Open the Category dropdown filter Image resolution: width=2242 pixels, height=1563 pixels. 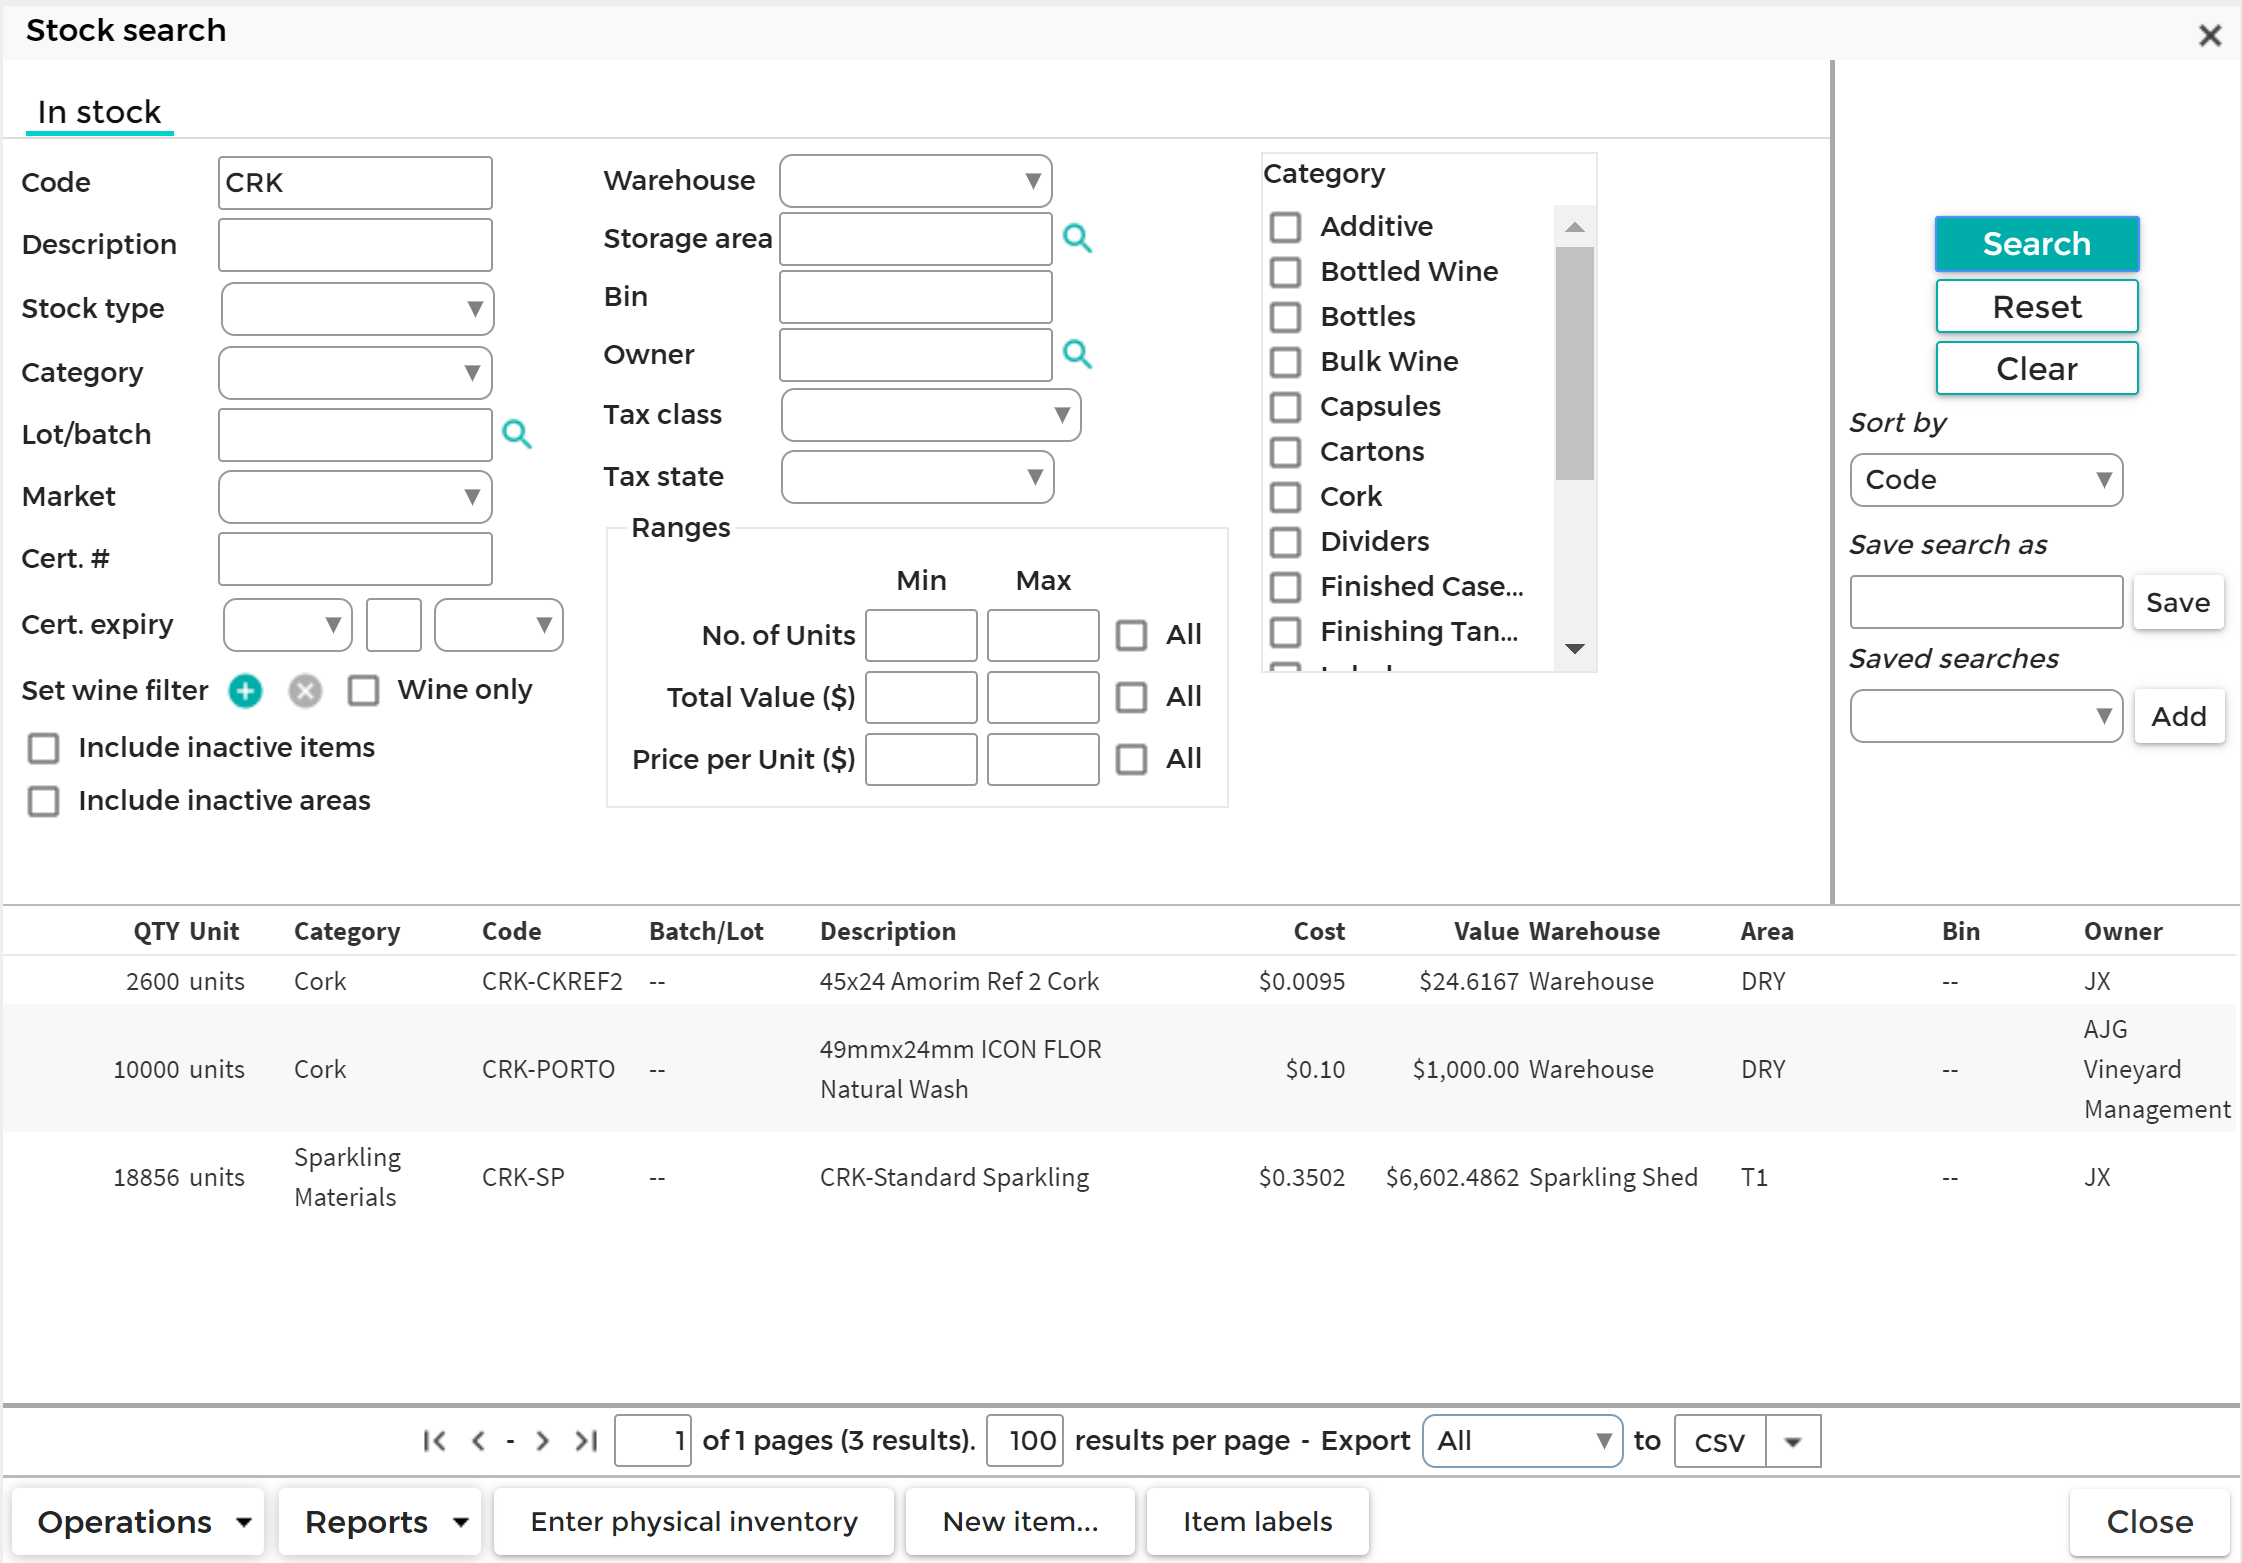(355, 373)
